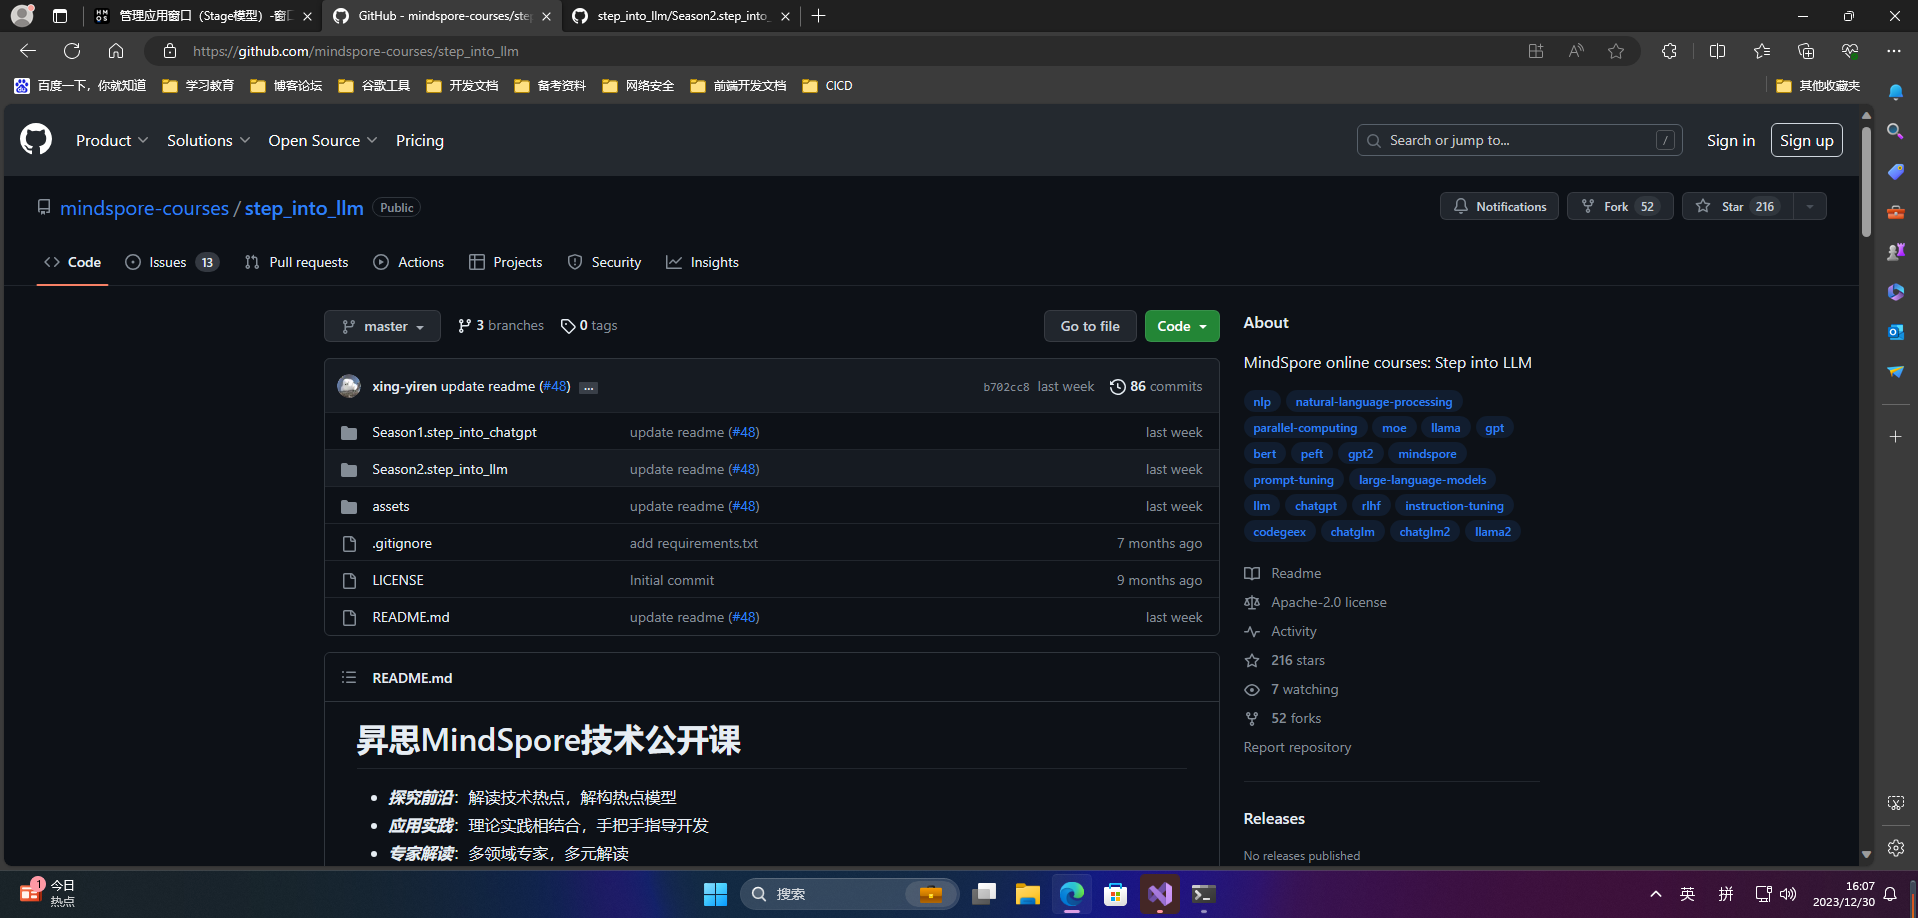Open Windows taskbar search box
Image resolution: width=1918 pixels, height=918 pixels.
click(x=849, y=894)
